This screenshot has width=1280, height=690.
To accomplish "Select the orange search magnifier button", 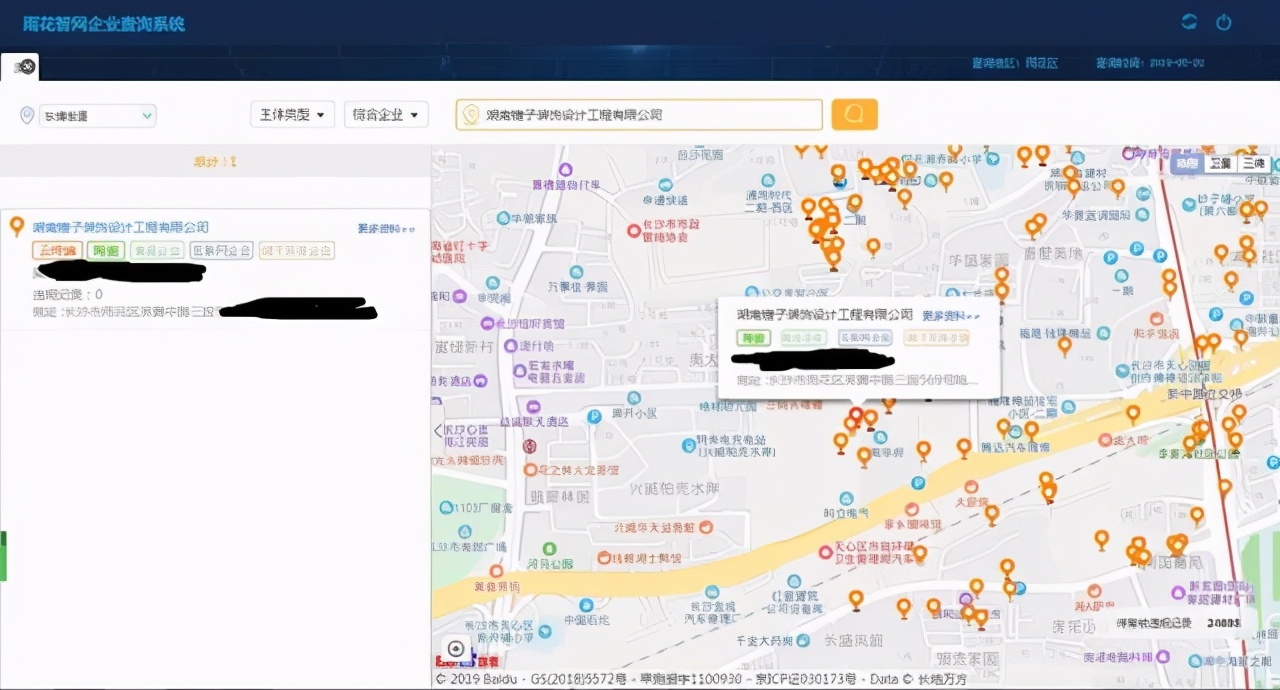I will click(x=853, y=114).
